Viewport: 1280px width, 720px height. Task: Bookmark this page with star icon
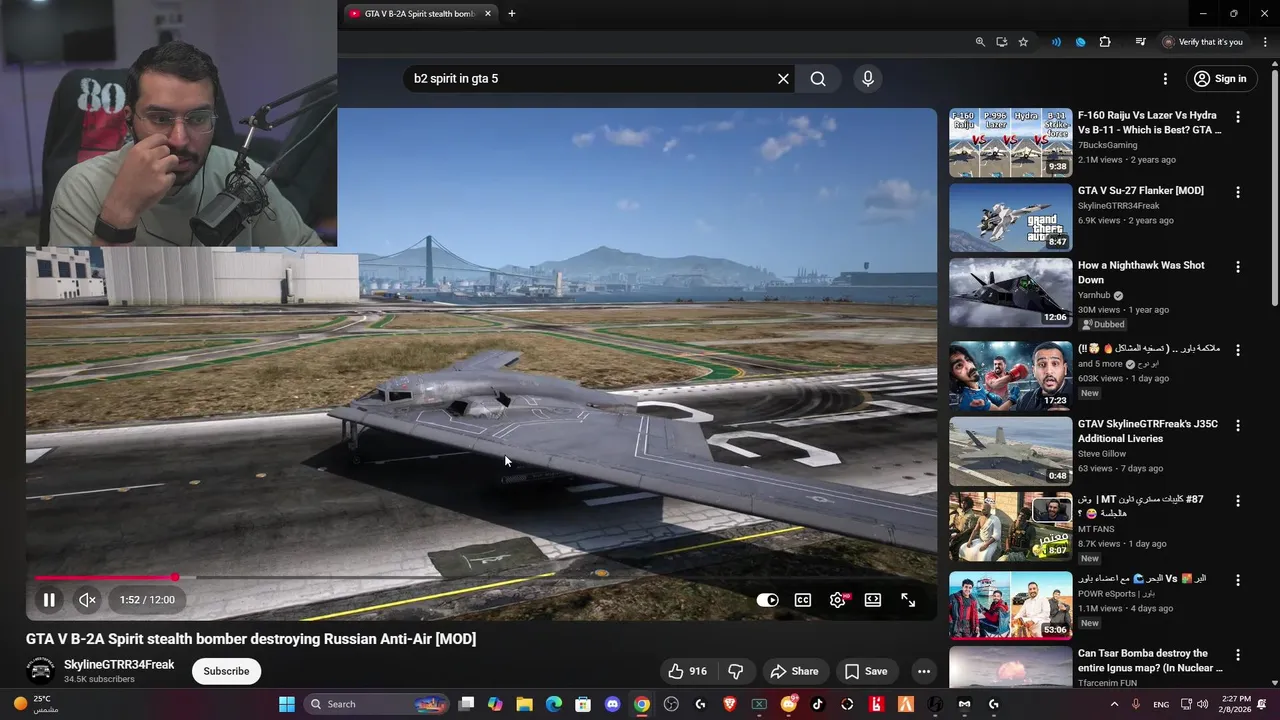tap(1023, 42)
